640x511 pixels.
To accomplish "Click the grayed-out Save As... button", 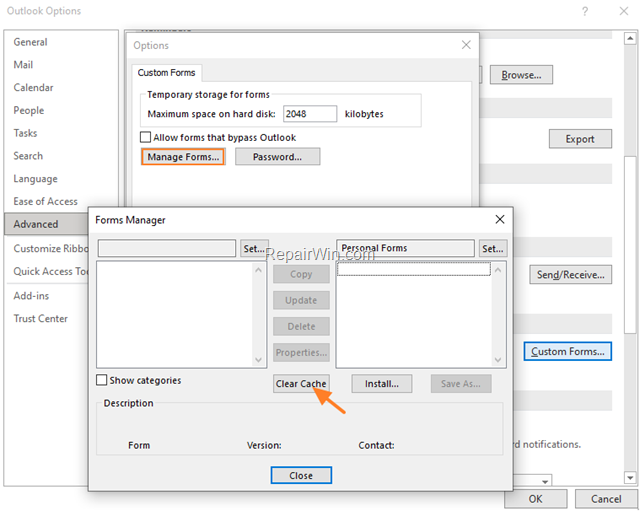I will click(x=461, y=384).
